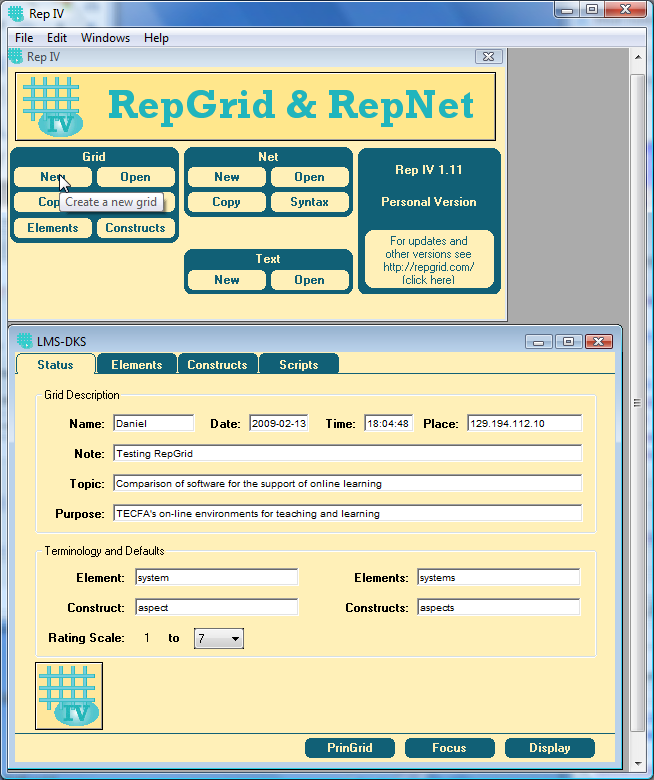The image size is (654, 780).
Task: Create new text with Text New button
Action: click(226, 280)
